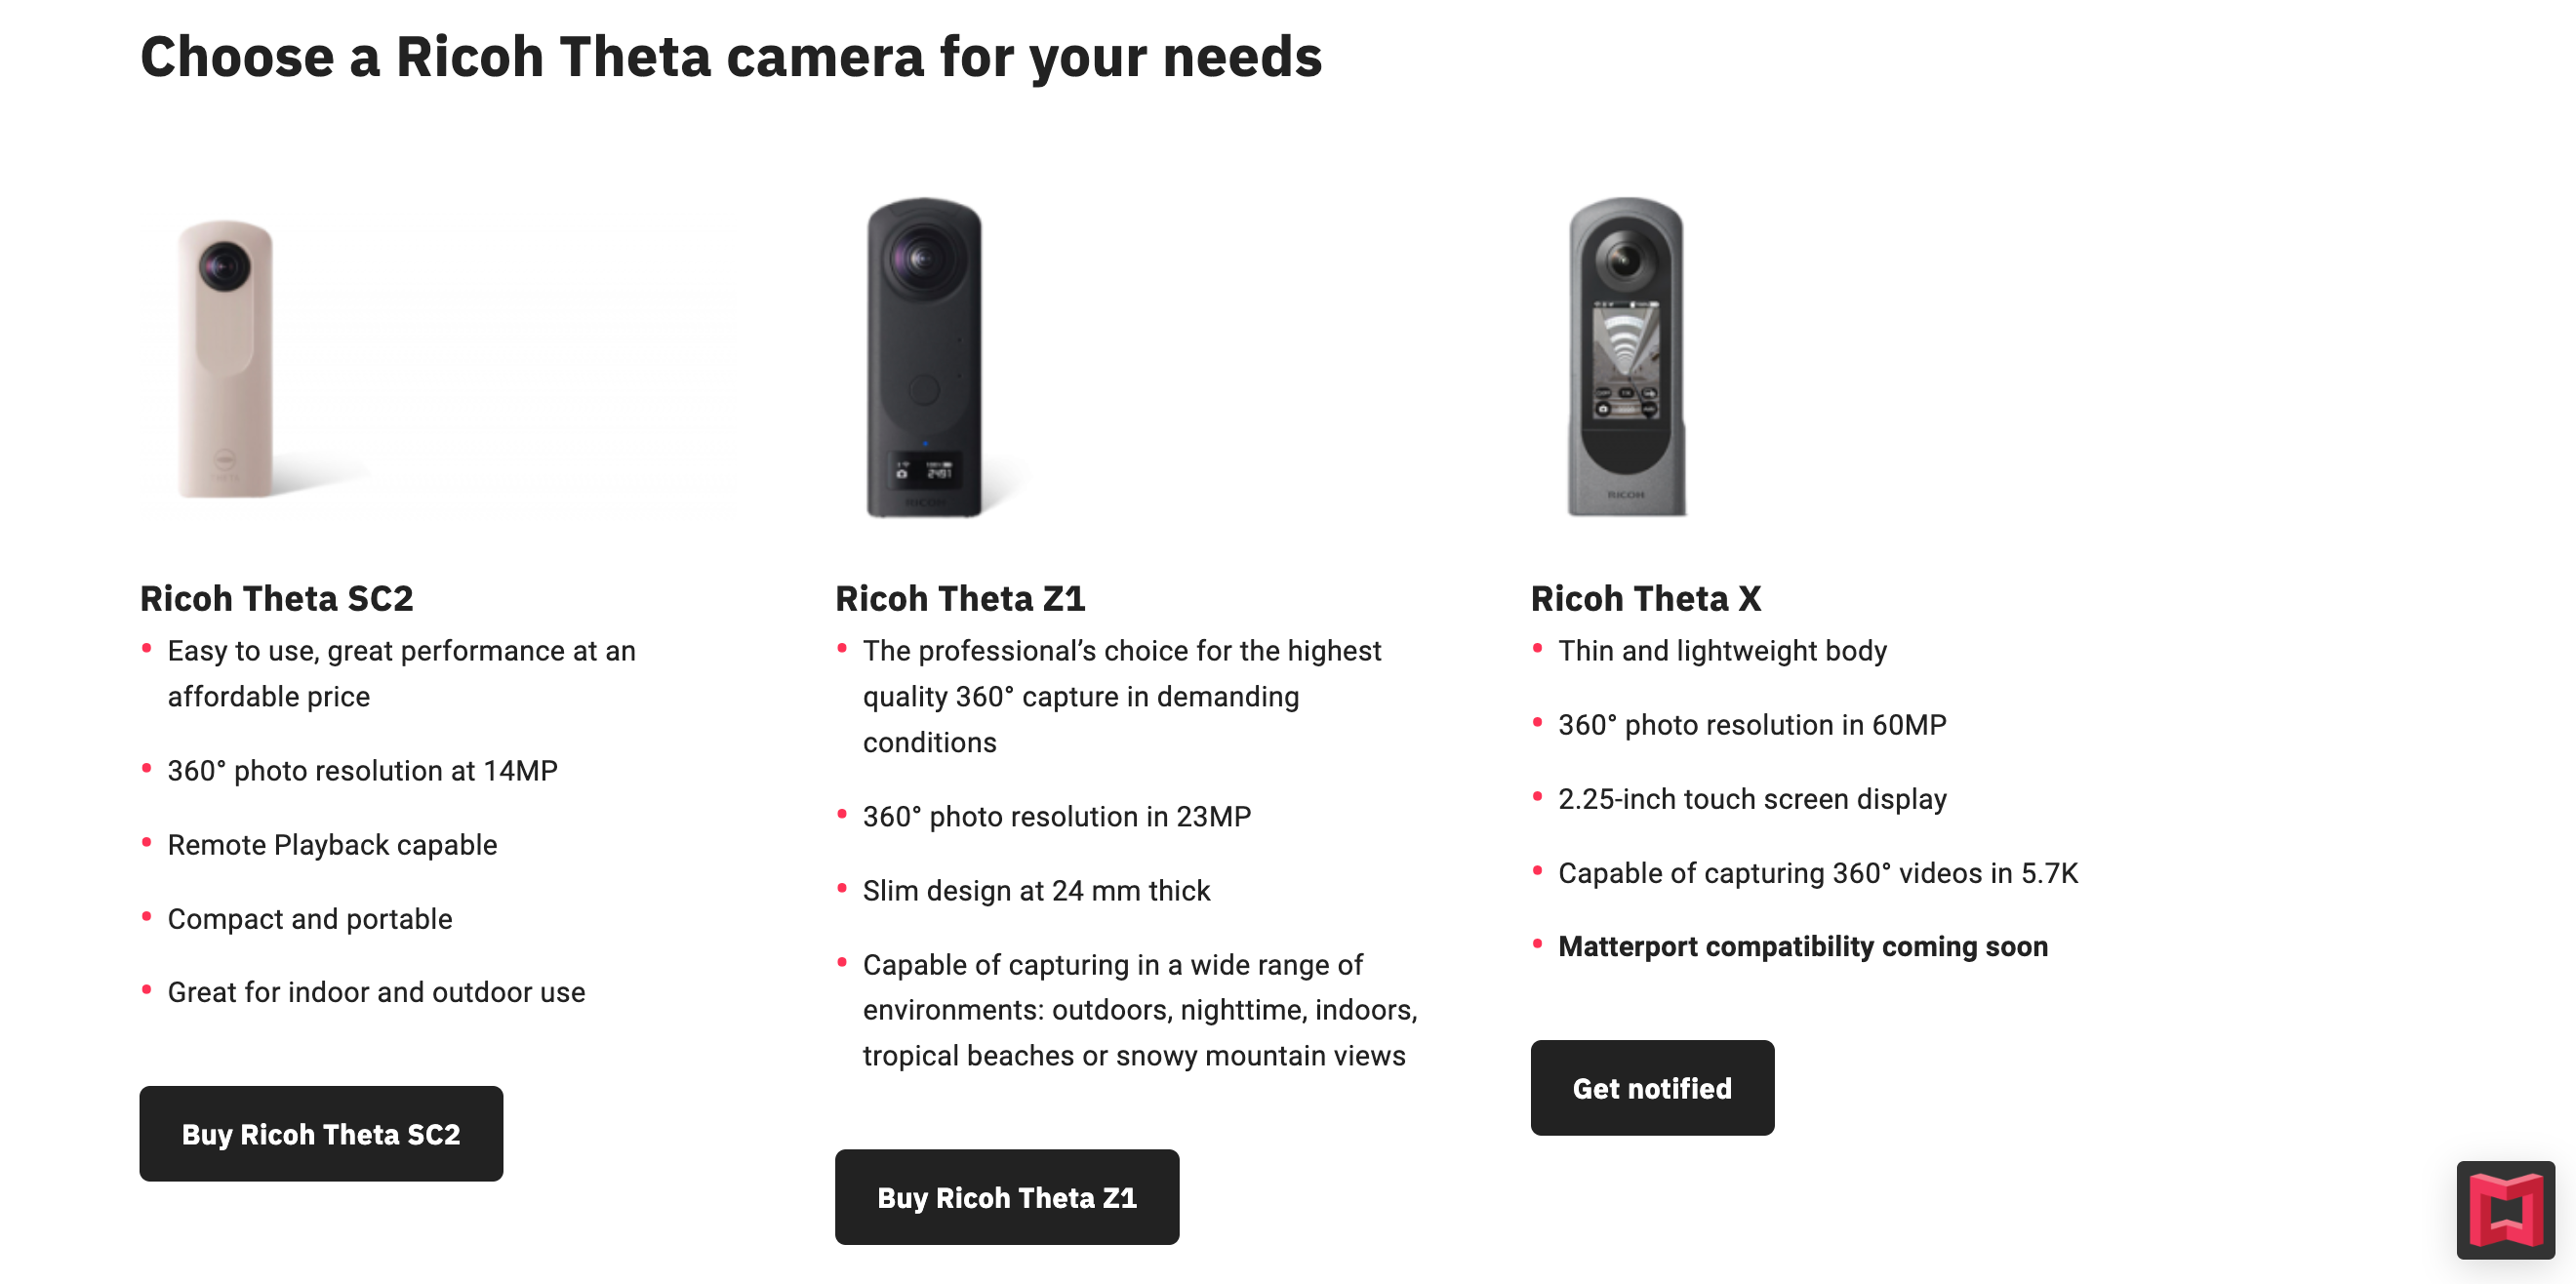Click the Remote Playback capable bullet
Image resolution: width=2576 pixels, height=1284 pixels.
coord(332,844)
